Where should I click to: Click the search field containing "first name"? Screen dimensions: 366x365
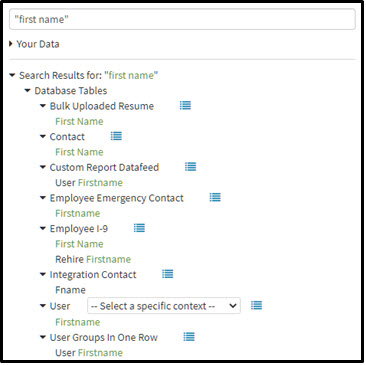[182, 19]
